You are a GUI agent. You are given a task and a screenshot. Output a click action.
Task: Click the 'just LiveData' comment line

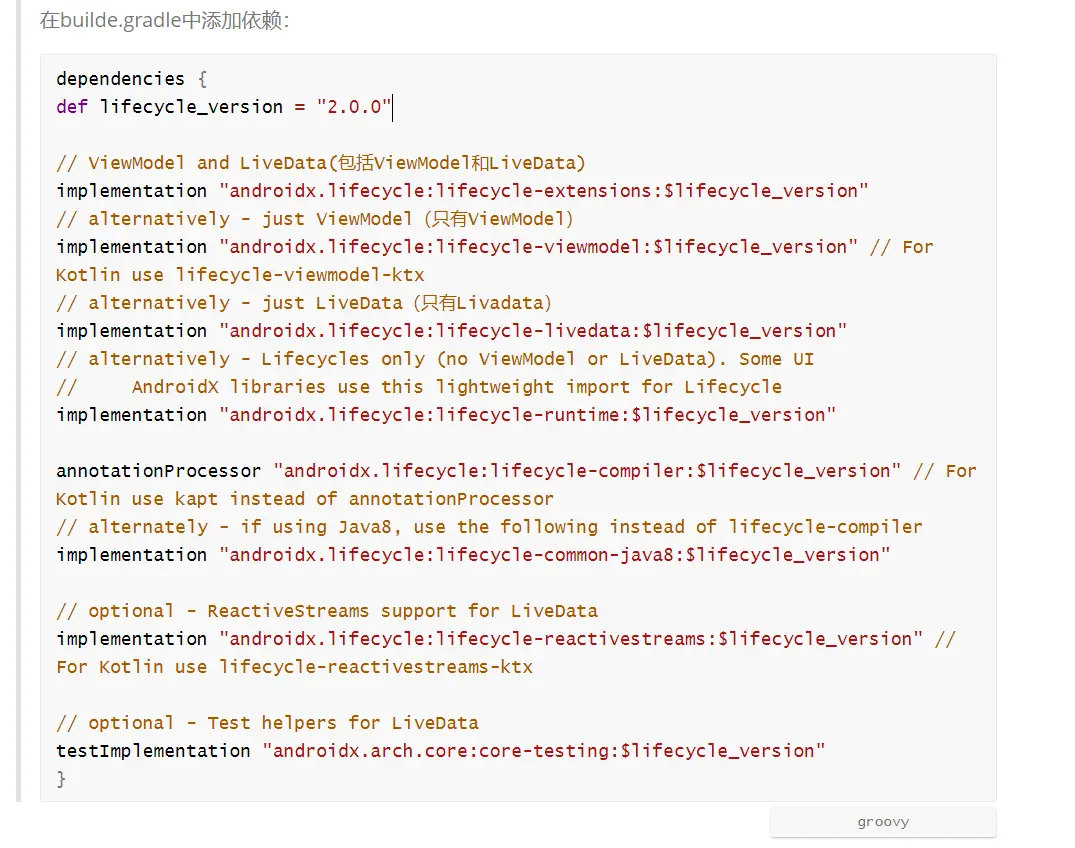coord(304,303)
